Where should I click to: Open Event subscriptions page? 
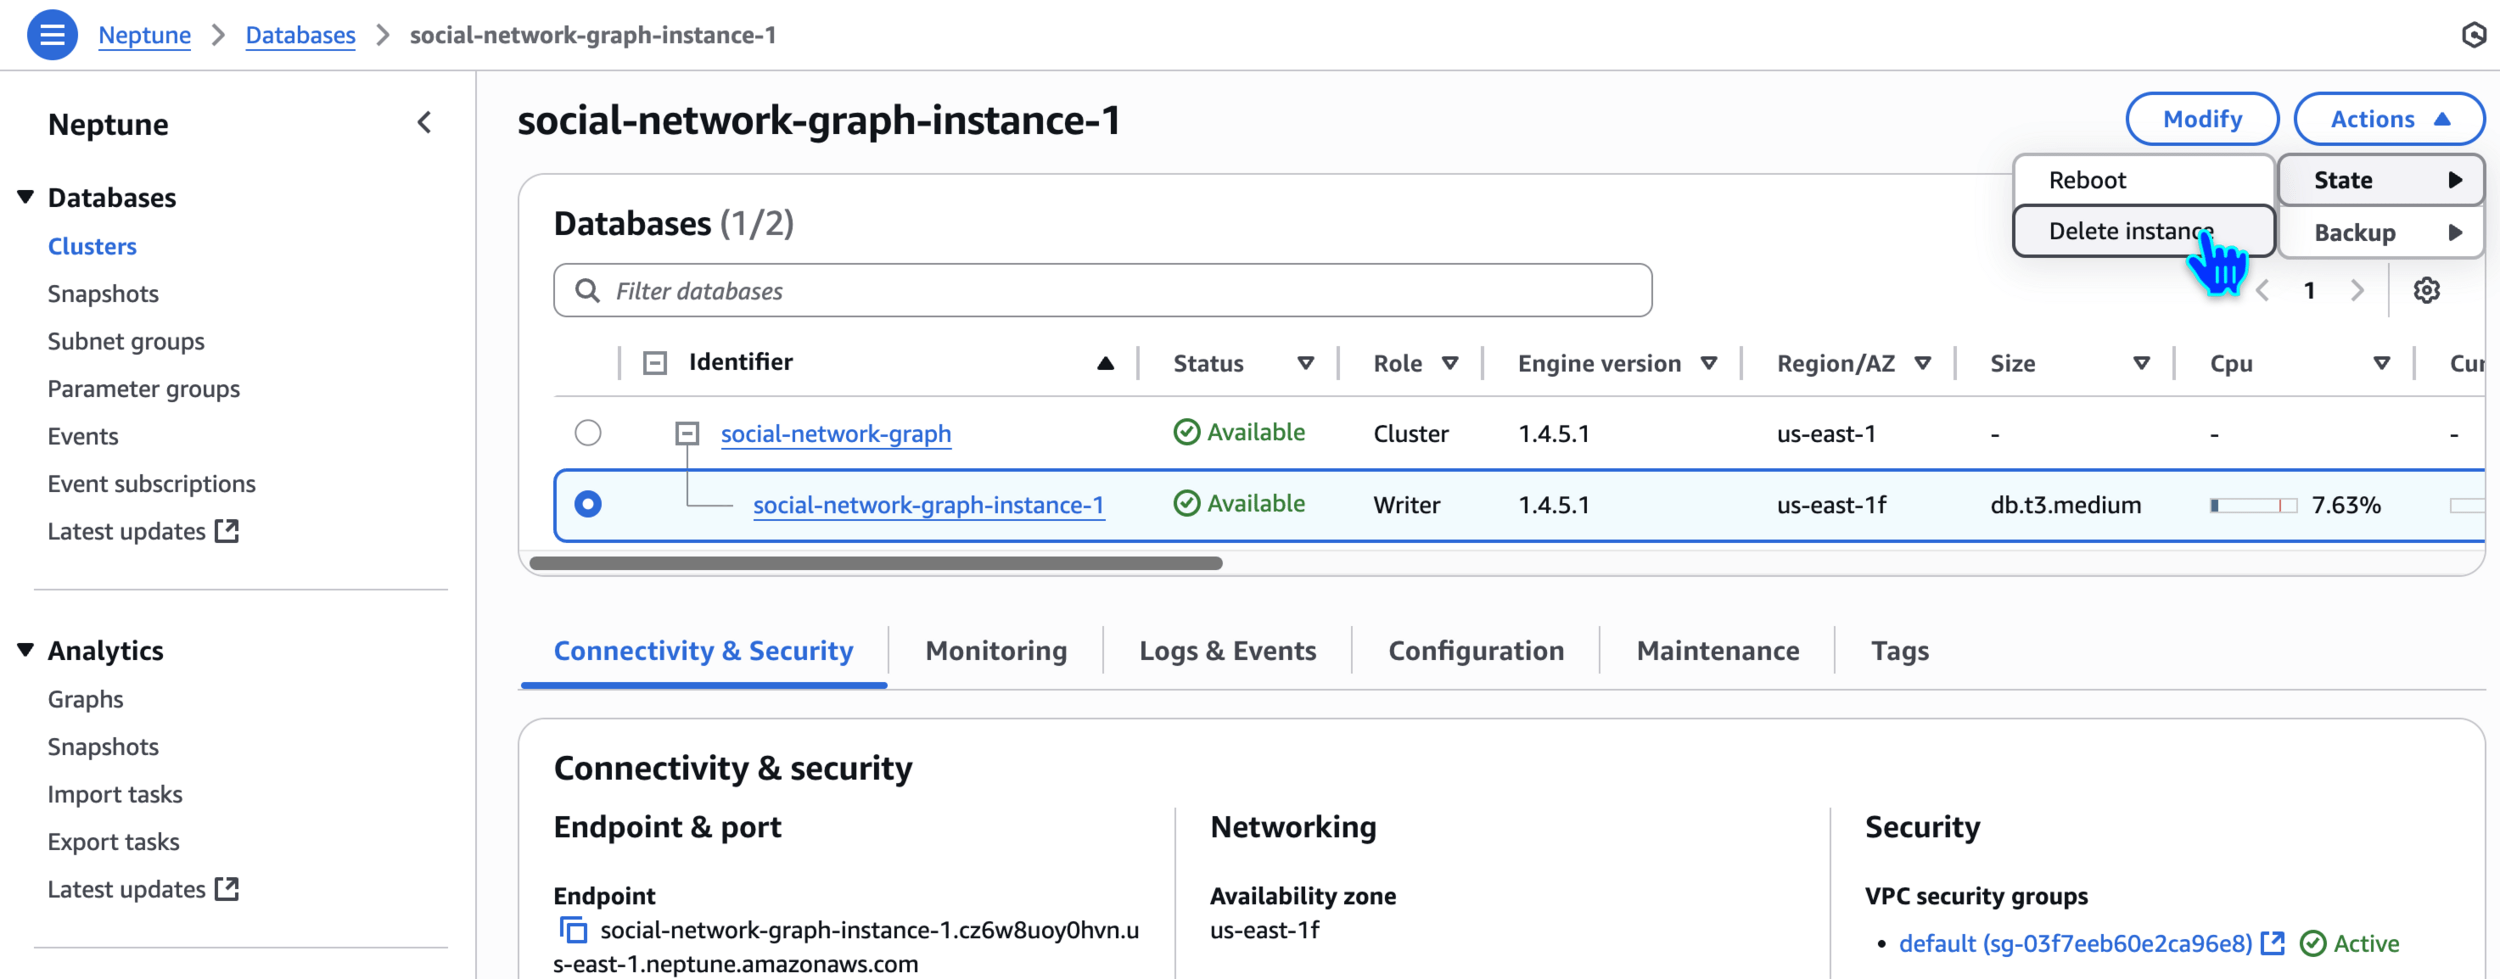[x=152, y=484]
